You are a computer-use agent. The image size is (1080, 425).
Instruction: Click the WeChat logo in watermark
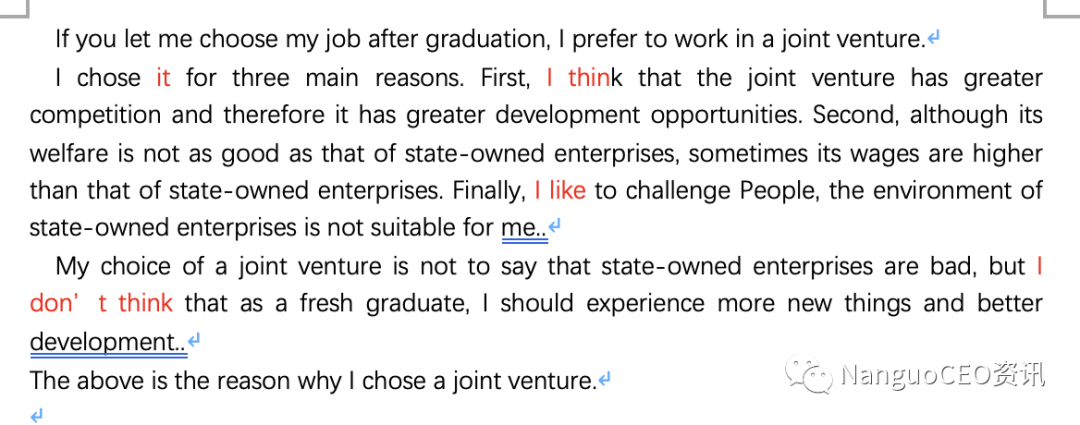(x=809, y=375)
